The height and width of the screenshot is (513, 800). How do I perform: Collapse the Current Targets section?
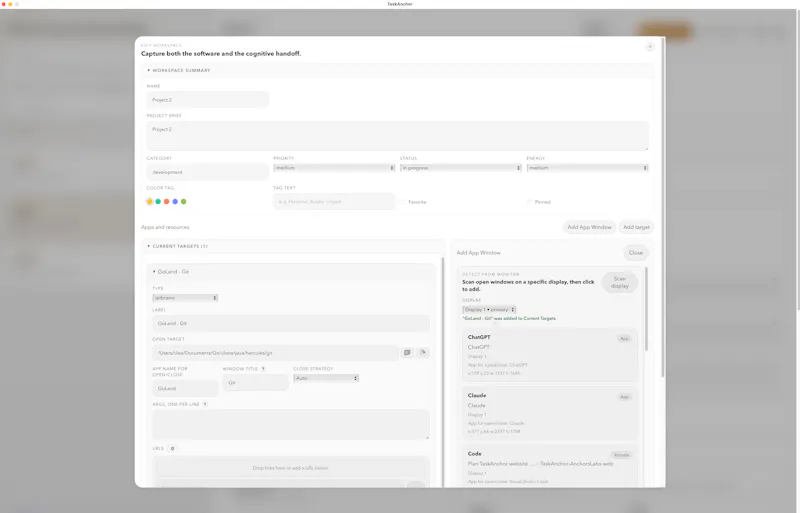[x=178, y=246]
